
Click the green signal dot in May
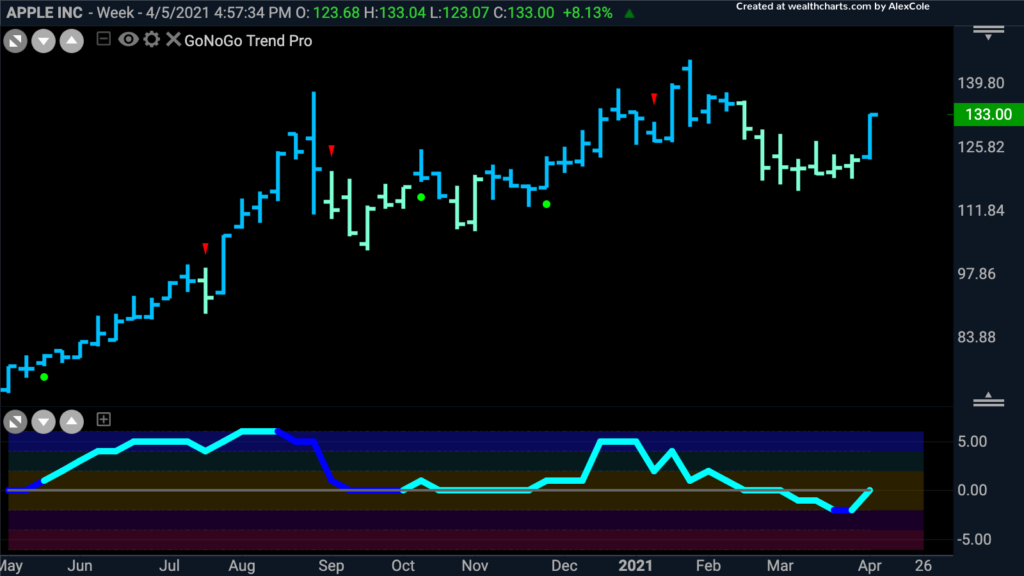[44, 377]
